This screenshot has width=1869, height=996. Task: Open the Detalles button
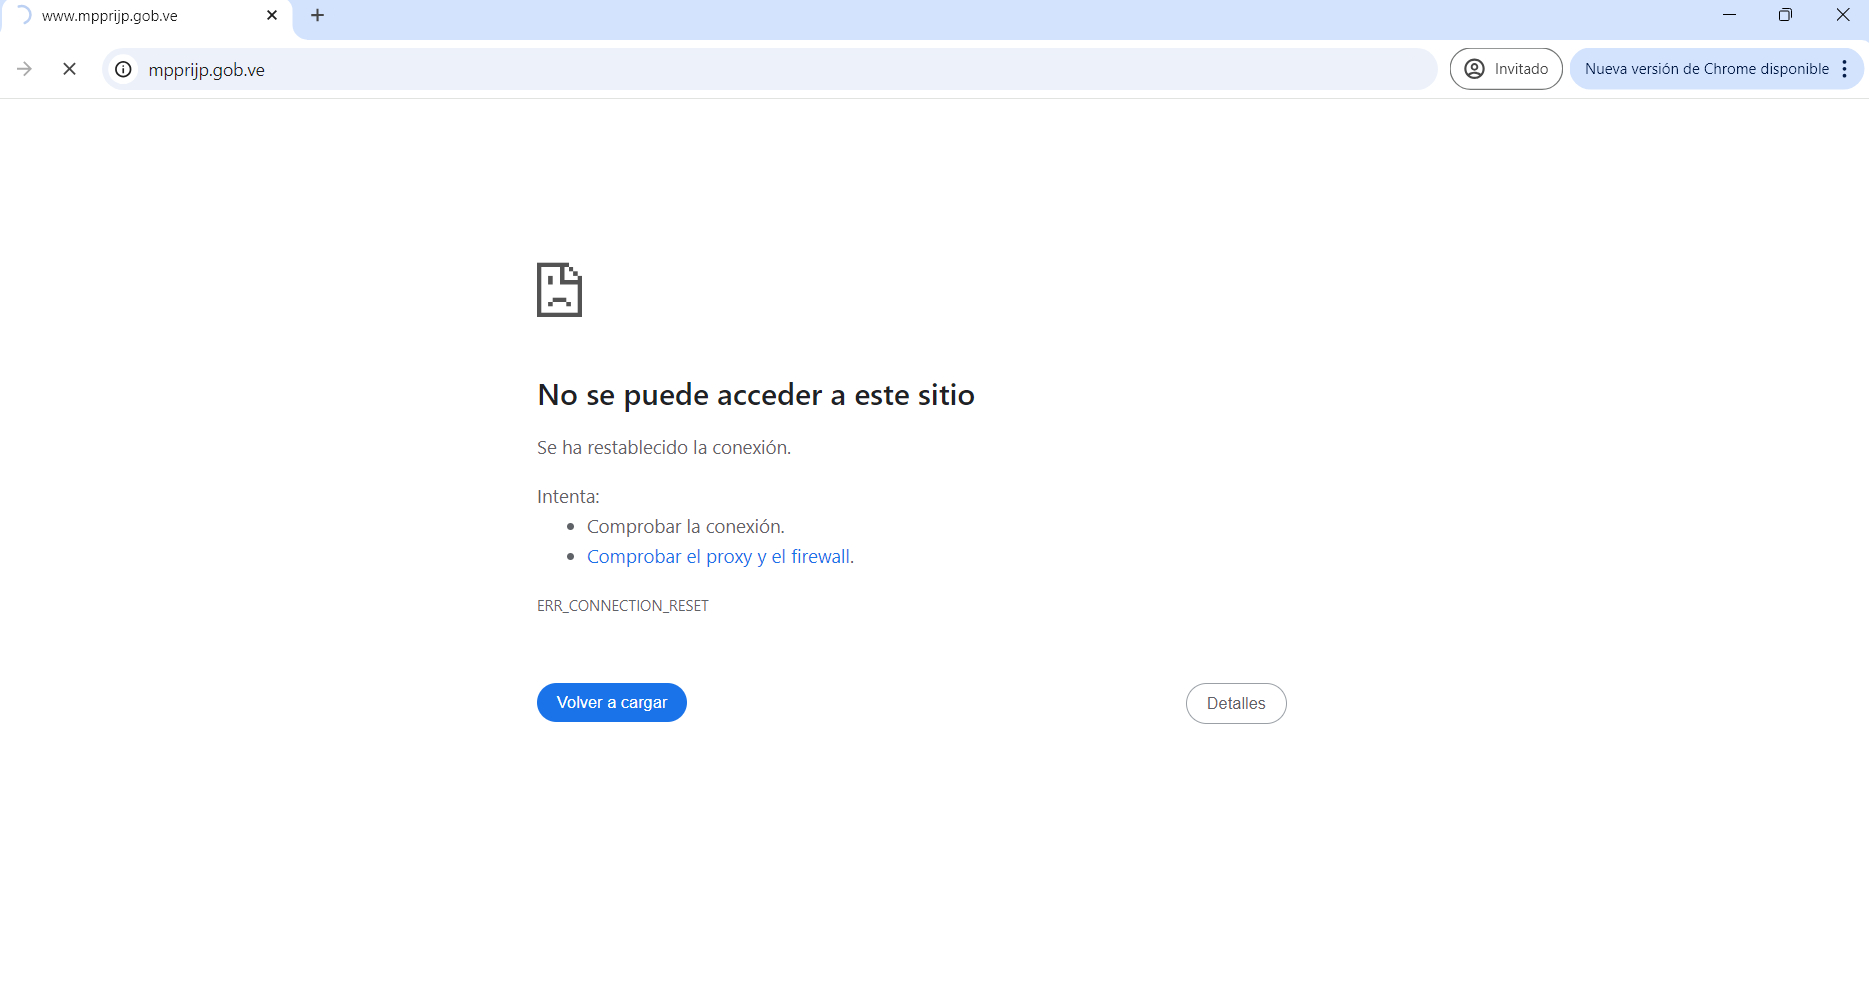[1236, 703]
